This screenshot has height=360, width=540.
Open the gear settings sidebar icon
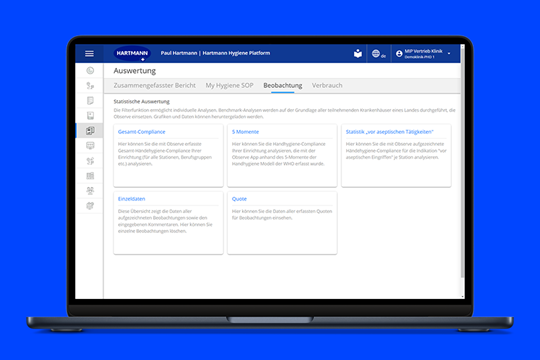90,206
